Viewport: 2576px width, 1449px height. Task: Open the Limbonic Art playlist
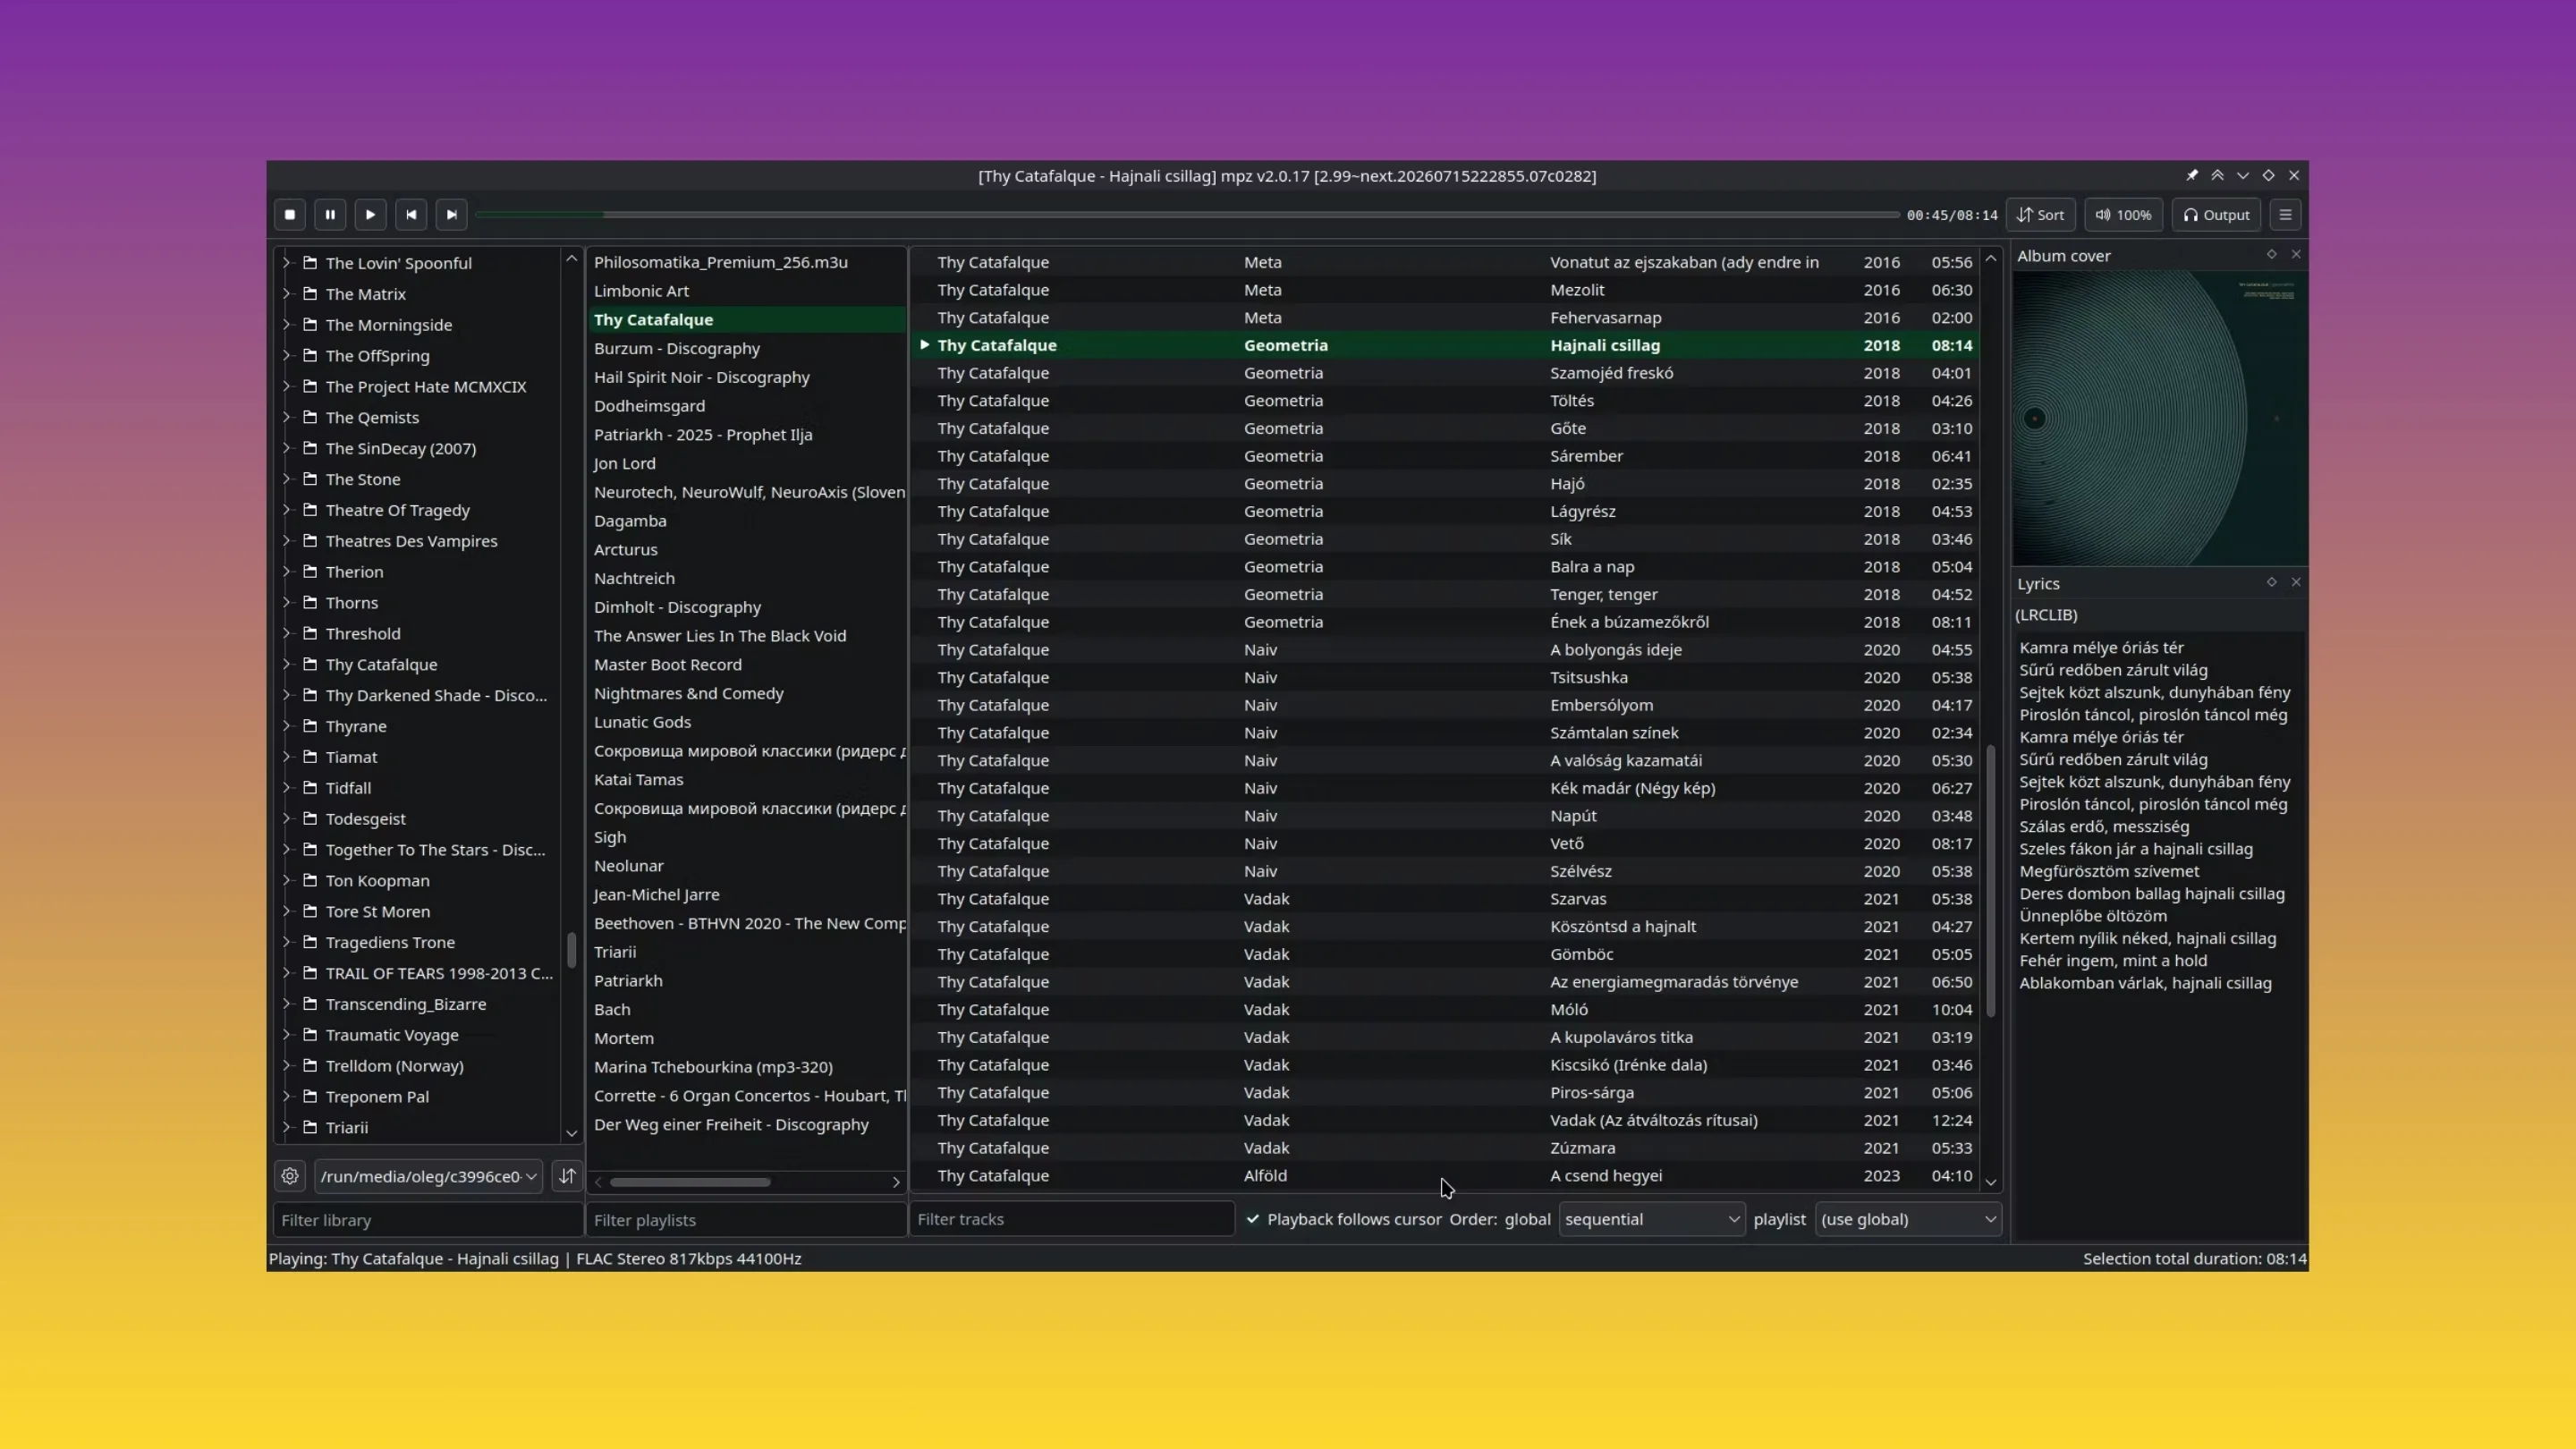coord(747,291)
